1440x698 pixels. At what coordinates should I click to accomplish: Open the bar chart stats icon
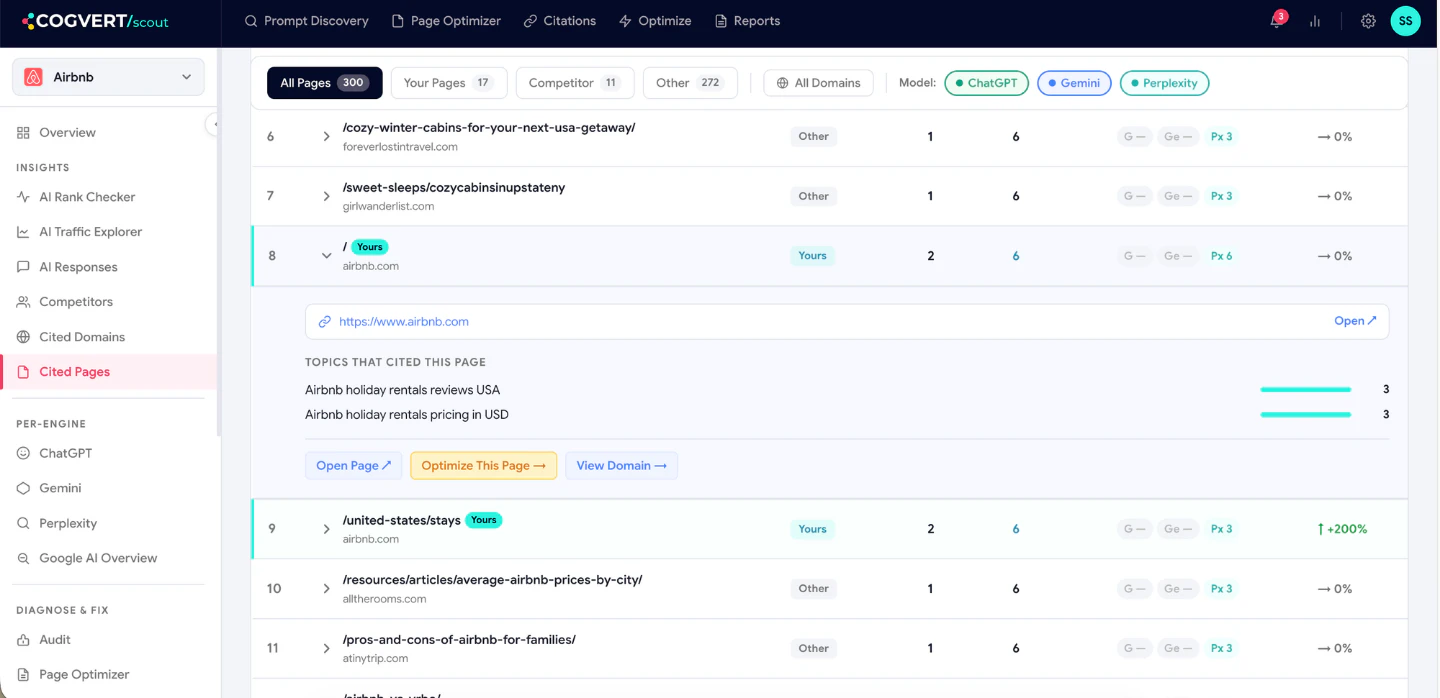[x=1315, y=21]
